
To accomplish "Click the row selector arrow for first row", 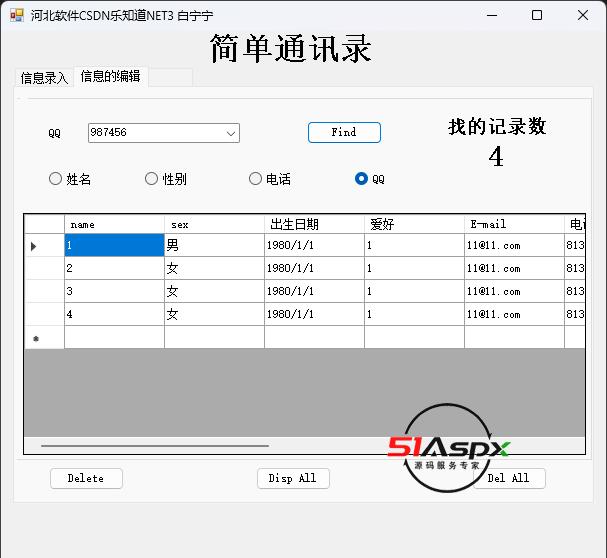I will tap(34, 246).
